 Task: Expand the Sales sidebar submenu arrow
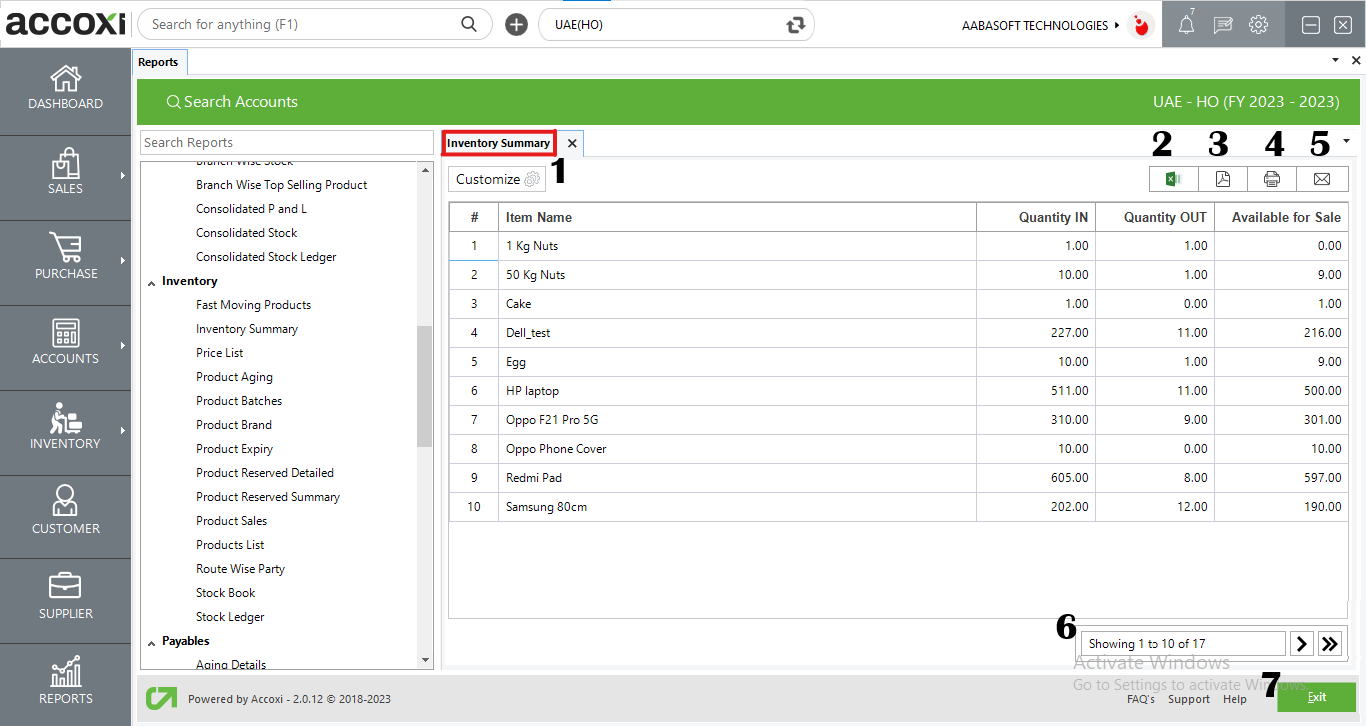(x=123, y=176)
